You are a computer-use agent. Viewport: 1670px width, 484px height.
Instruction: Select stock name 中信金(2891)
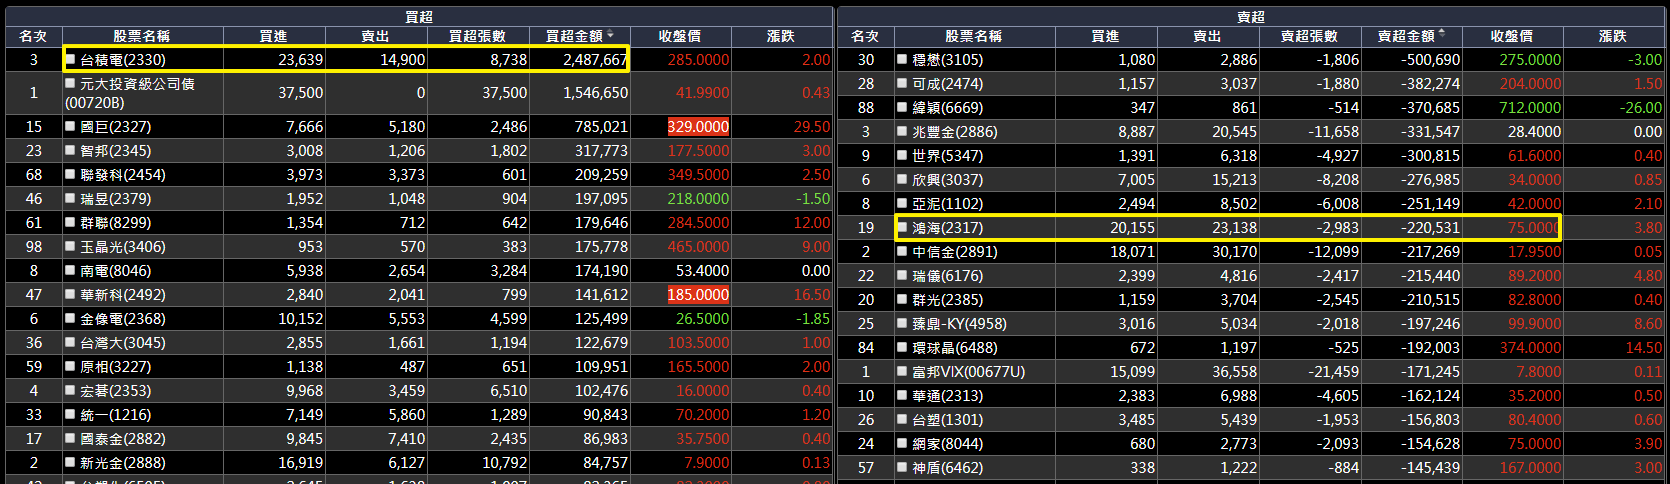(955, 252)
